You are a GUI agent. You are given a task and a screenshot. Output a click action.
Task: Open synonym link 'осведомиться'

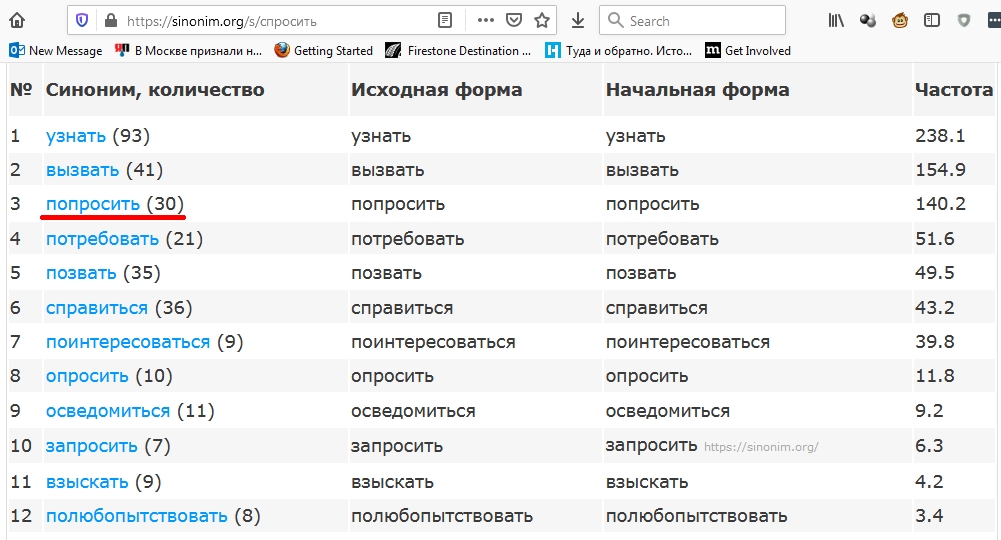click(x=108, y=410)
